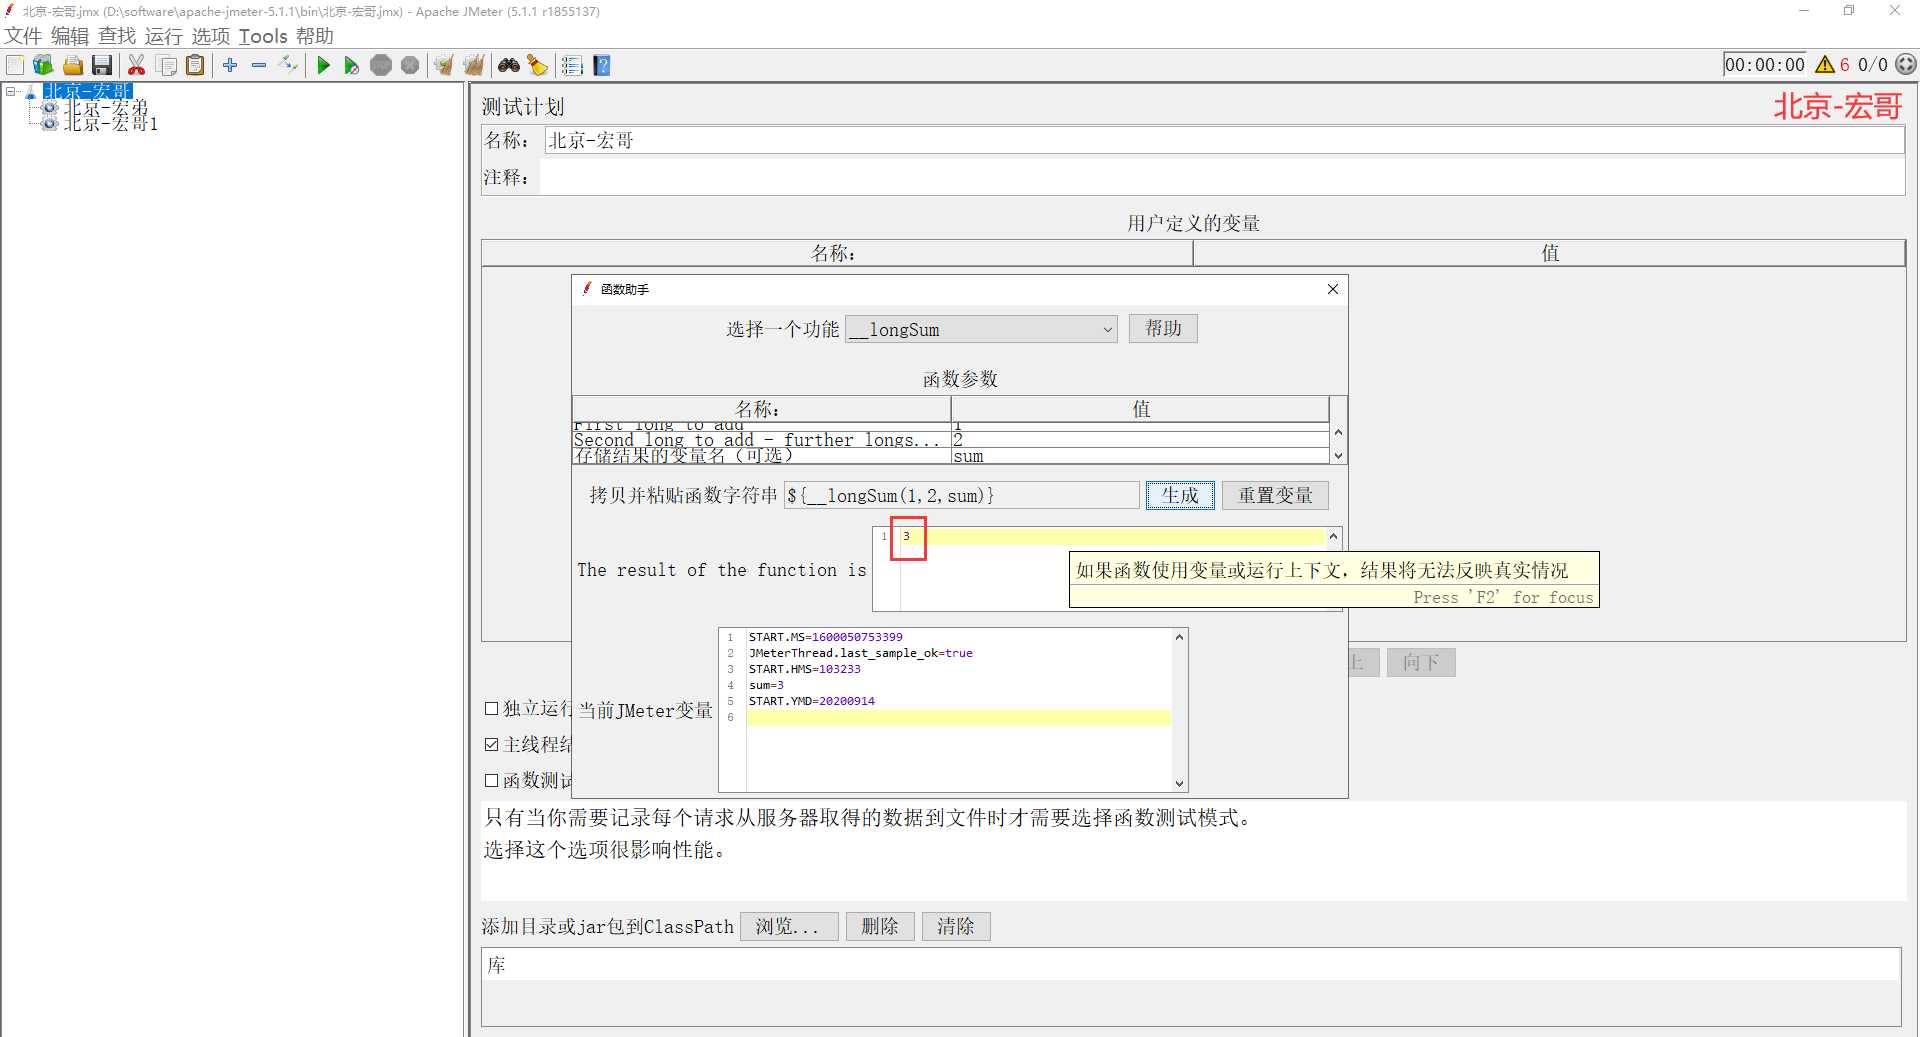The image size is (1920, 1037).
Task: Click the 生成 button
Action: point(1180,495)
